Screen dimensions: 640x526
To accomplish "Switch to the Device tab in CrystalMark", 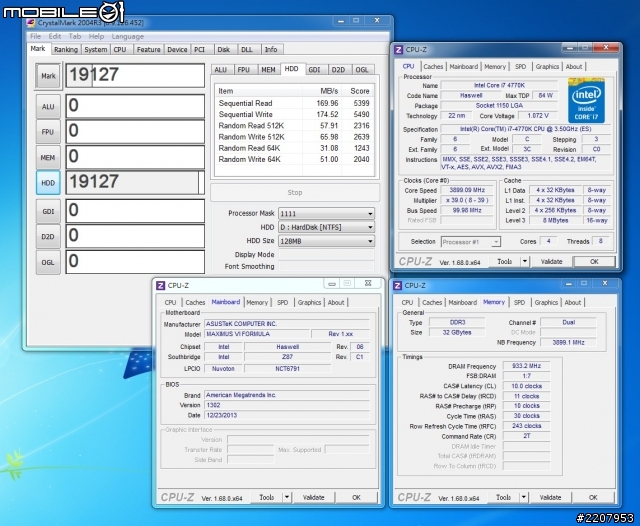I will pyautogui.click(x=177, y=49).
